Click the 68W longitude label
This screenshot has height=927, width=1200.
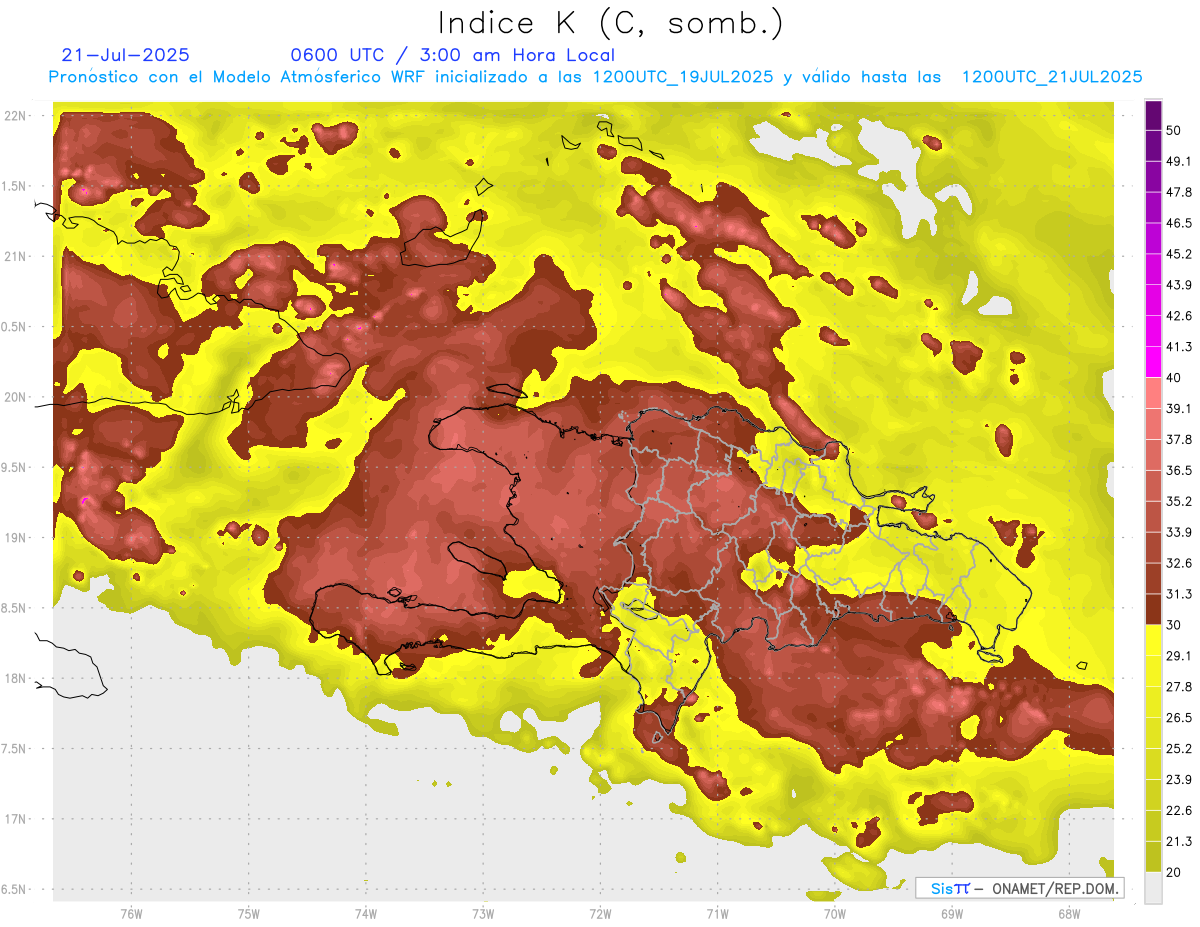point(1068,913)
